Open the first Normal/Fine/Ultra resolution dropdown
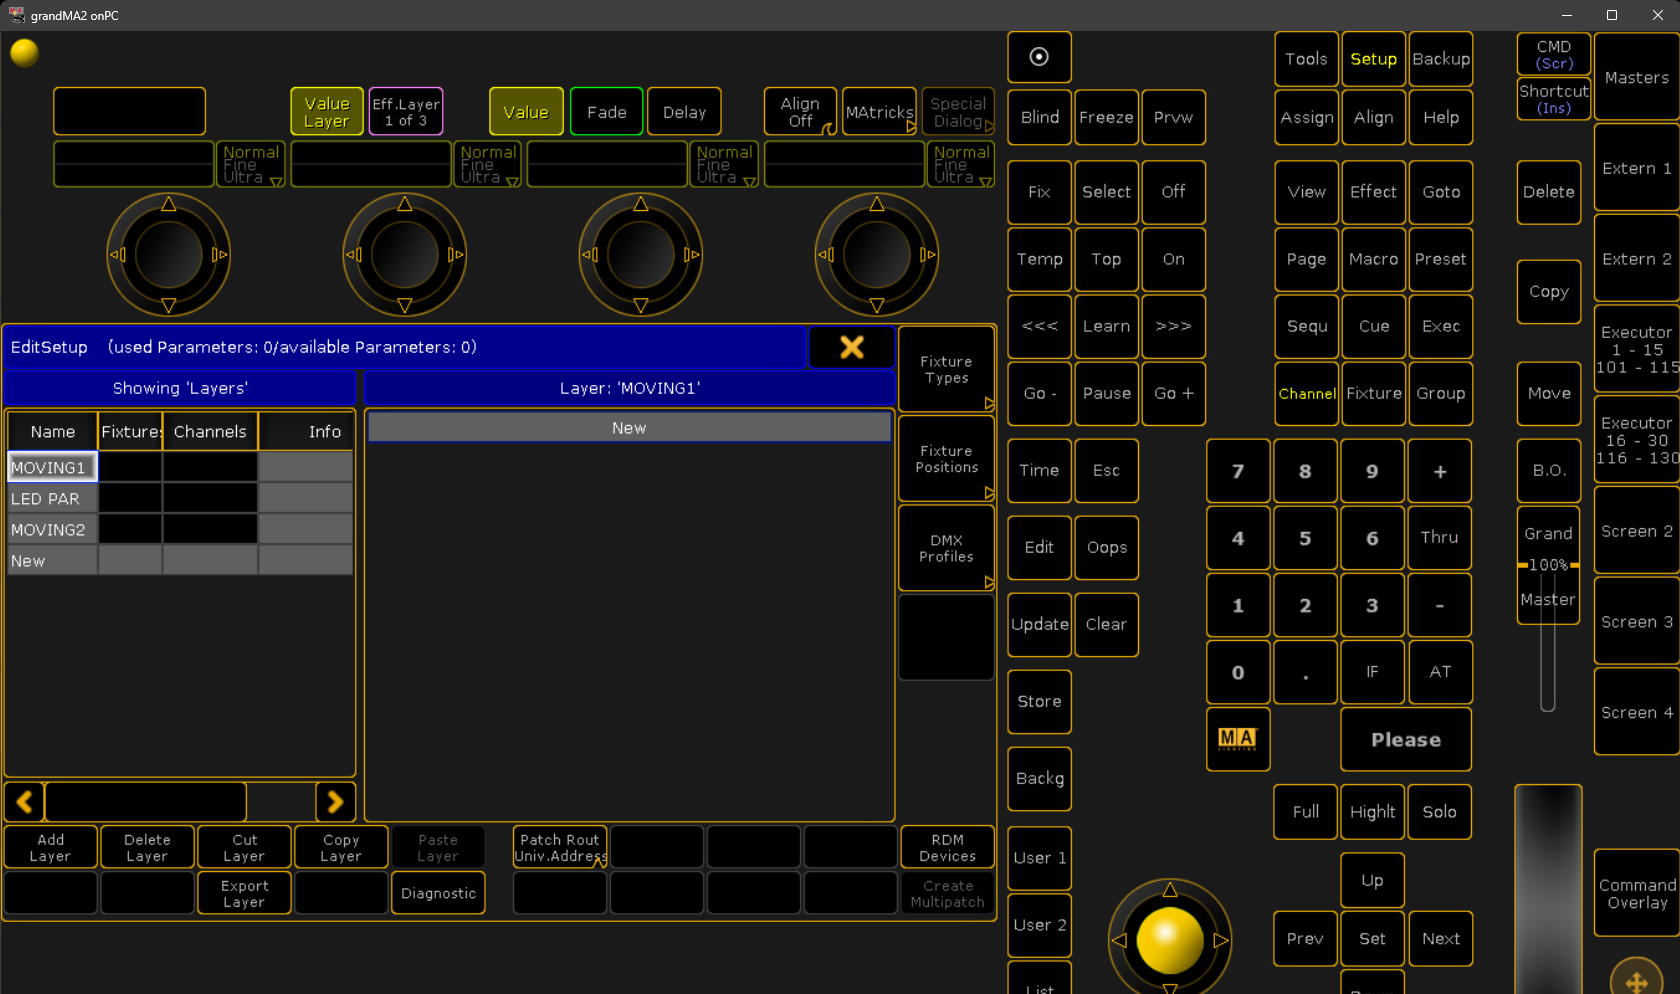1680x994 pixels. click(251, 164)
